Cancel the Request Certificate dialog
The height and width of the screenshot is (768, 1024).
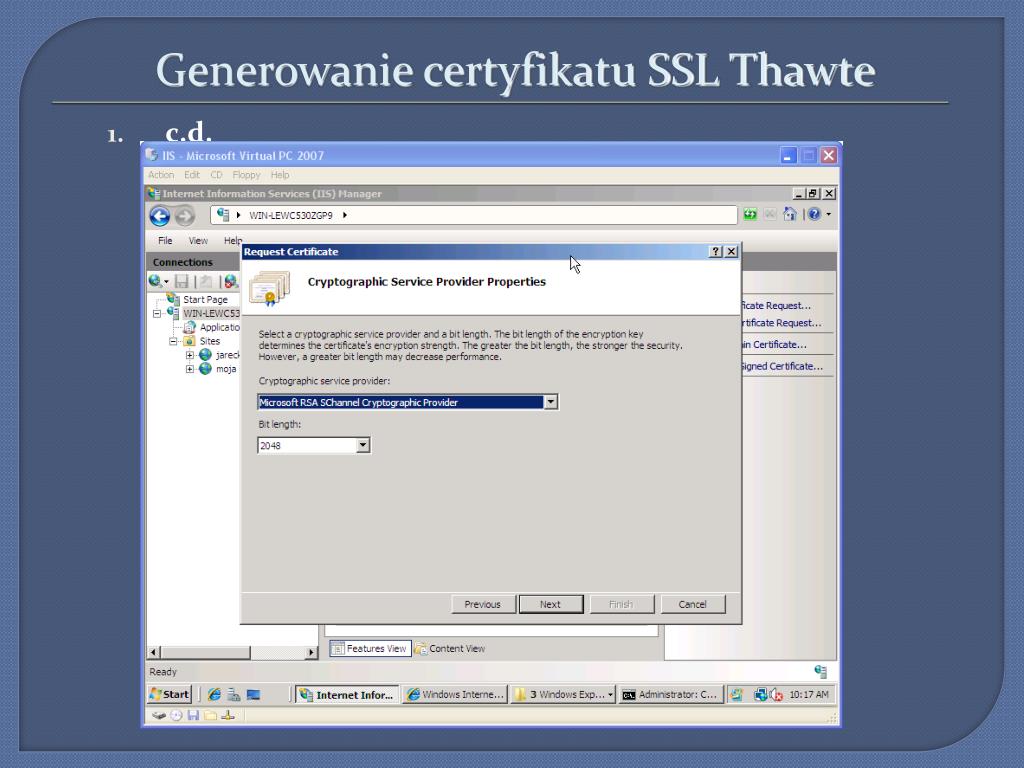click(x=692, y=604)
